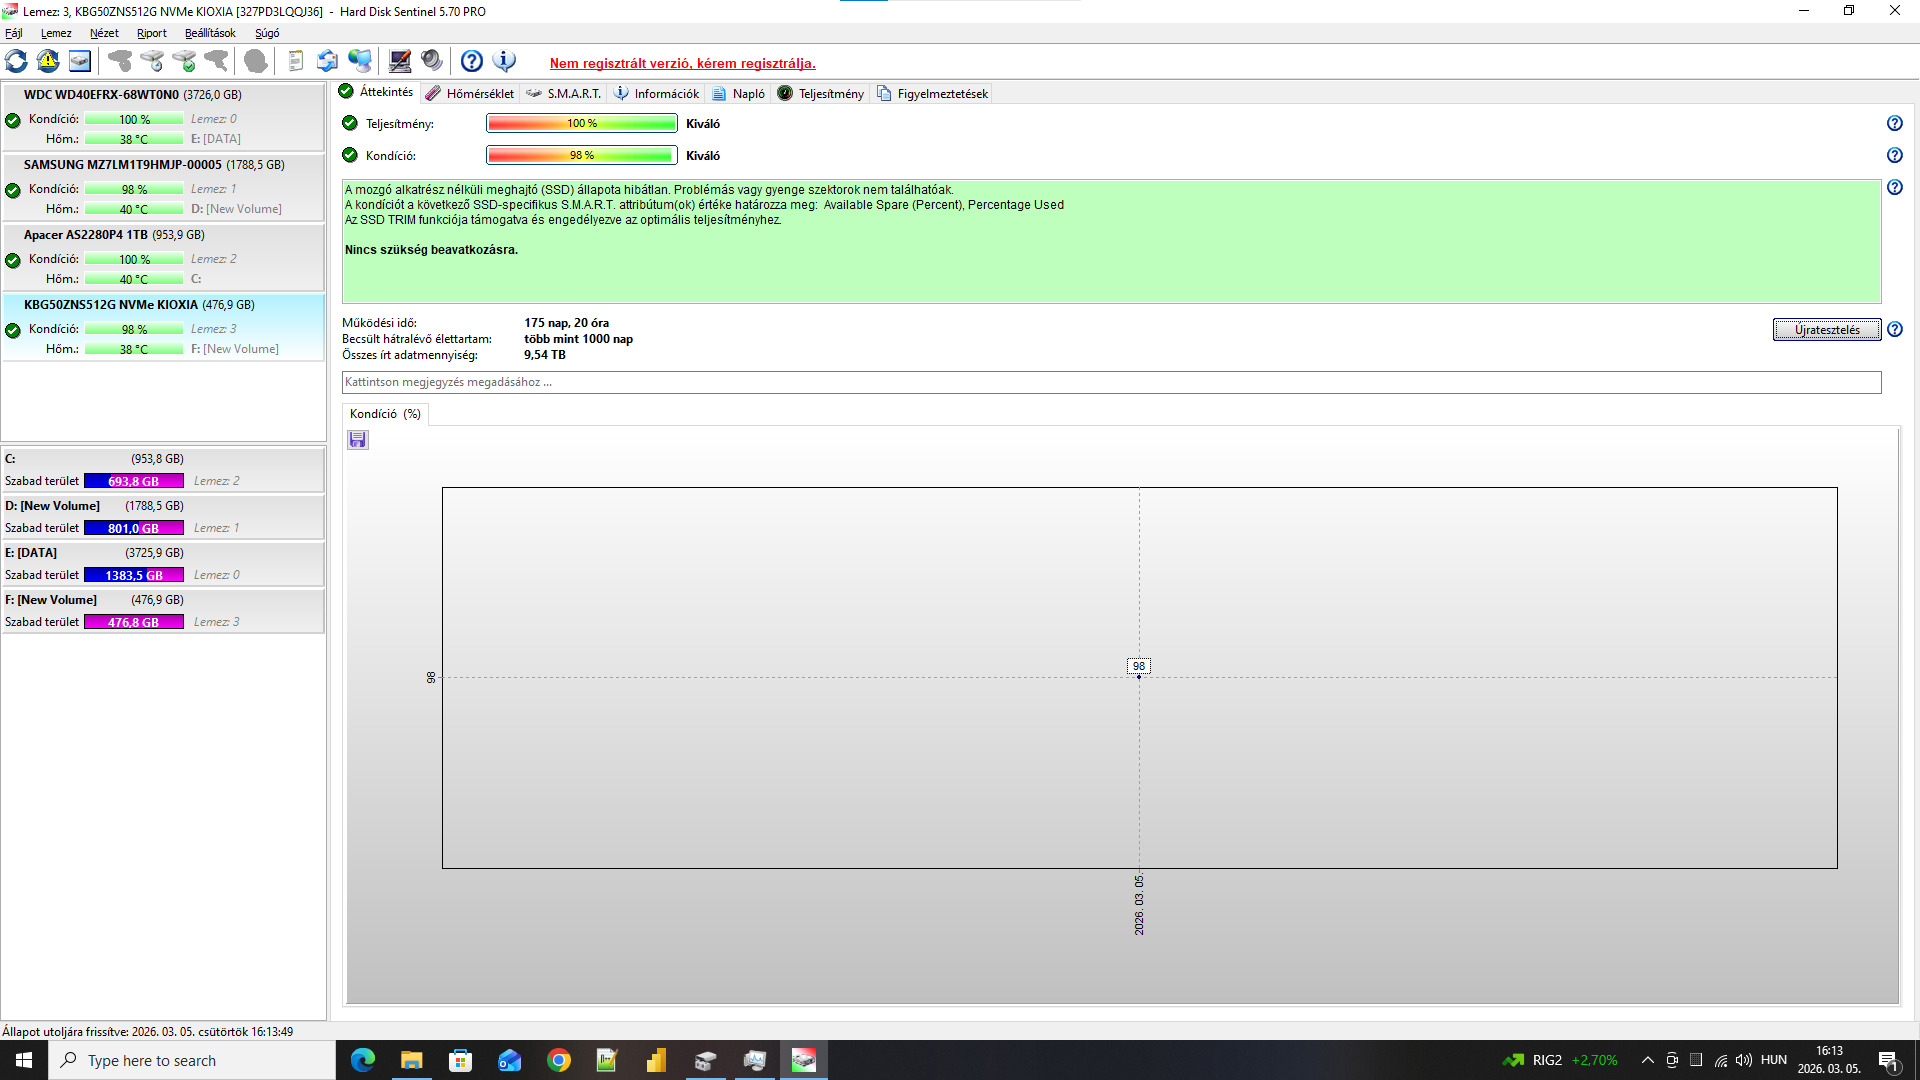Image resolution: width=1920 pixels, height=1080 pixels.
Task: Click the registration warning link
Action: tap(682, 63)
